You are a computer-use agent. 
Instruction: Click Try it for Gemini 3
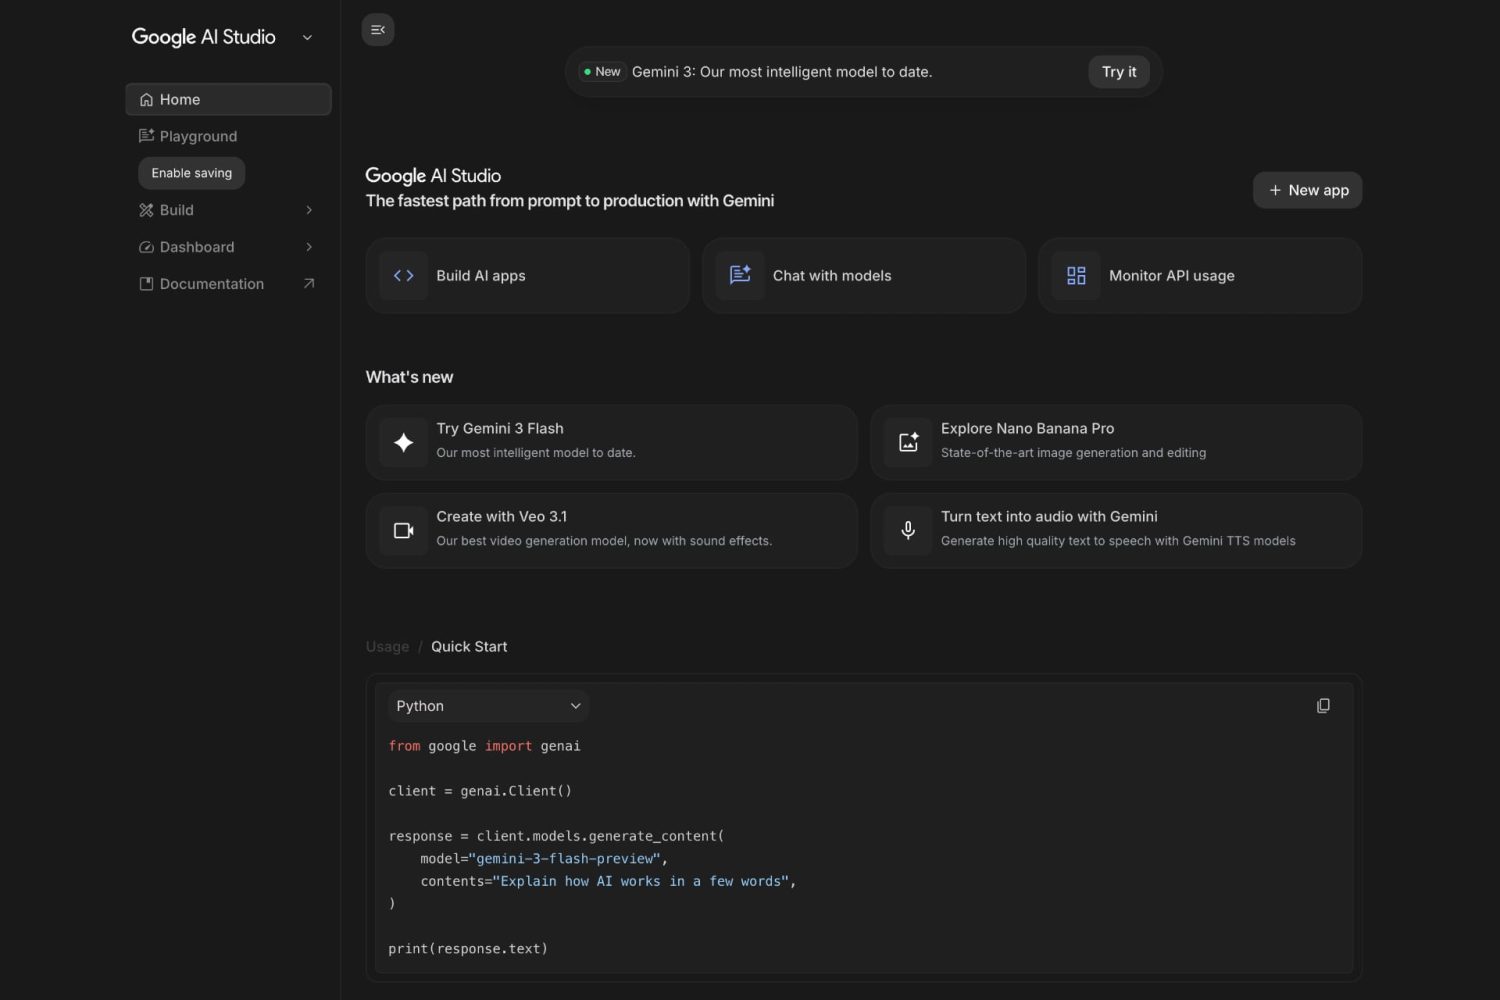1118,71
